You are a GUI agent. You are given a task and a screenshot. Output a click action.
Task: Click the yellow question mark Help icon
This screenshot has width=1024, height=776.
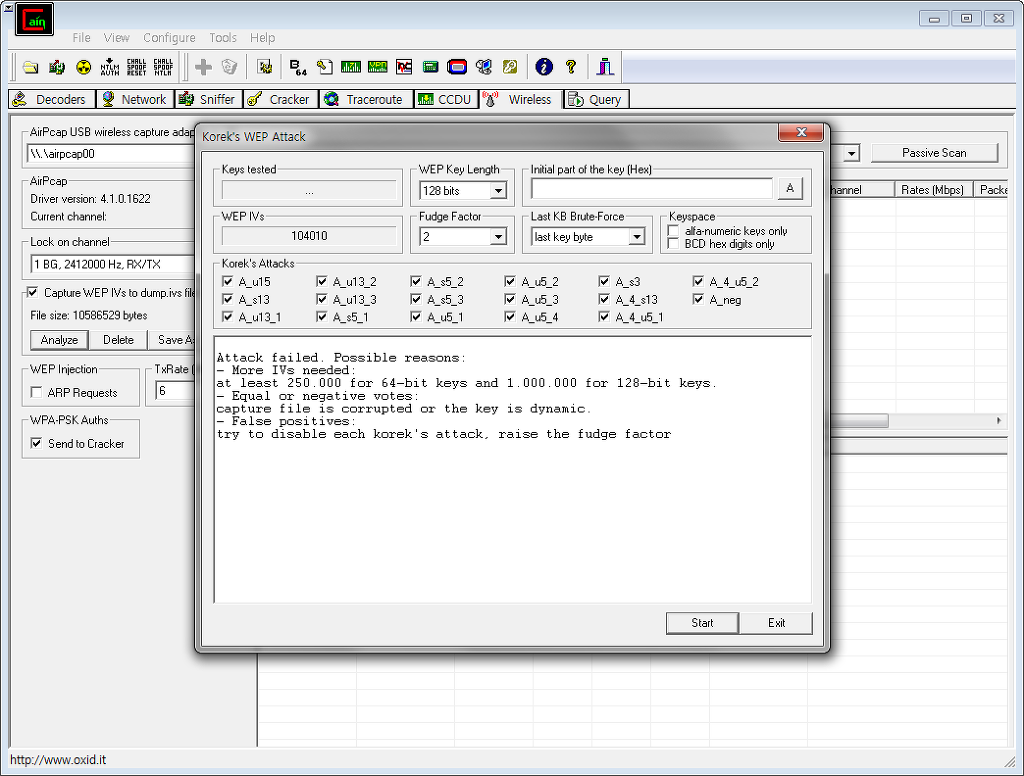pos(571,67)
